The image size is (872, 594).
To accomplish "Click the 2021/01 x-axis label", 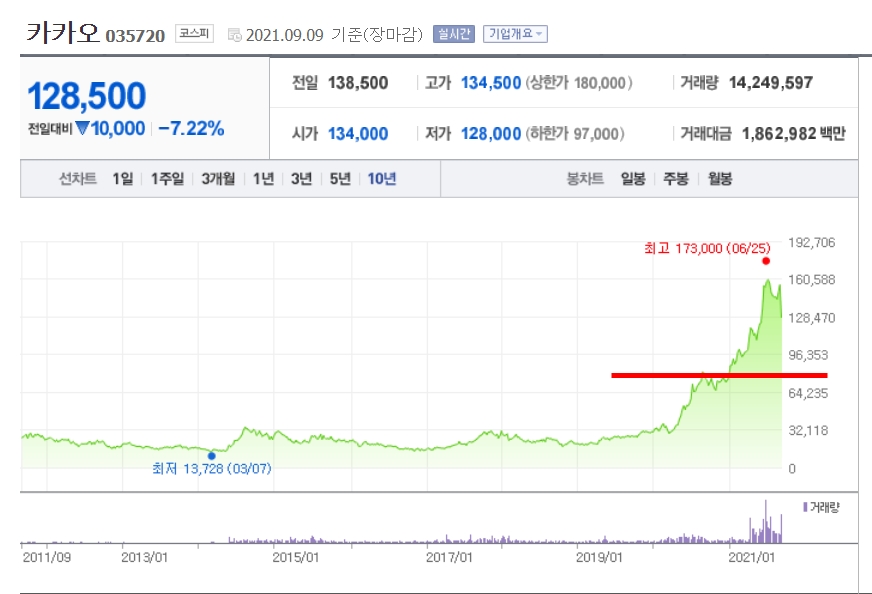I will click(x=751, y=557).
